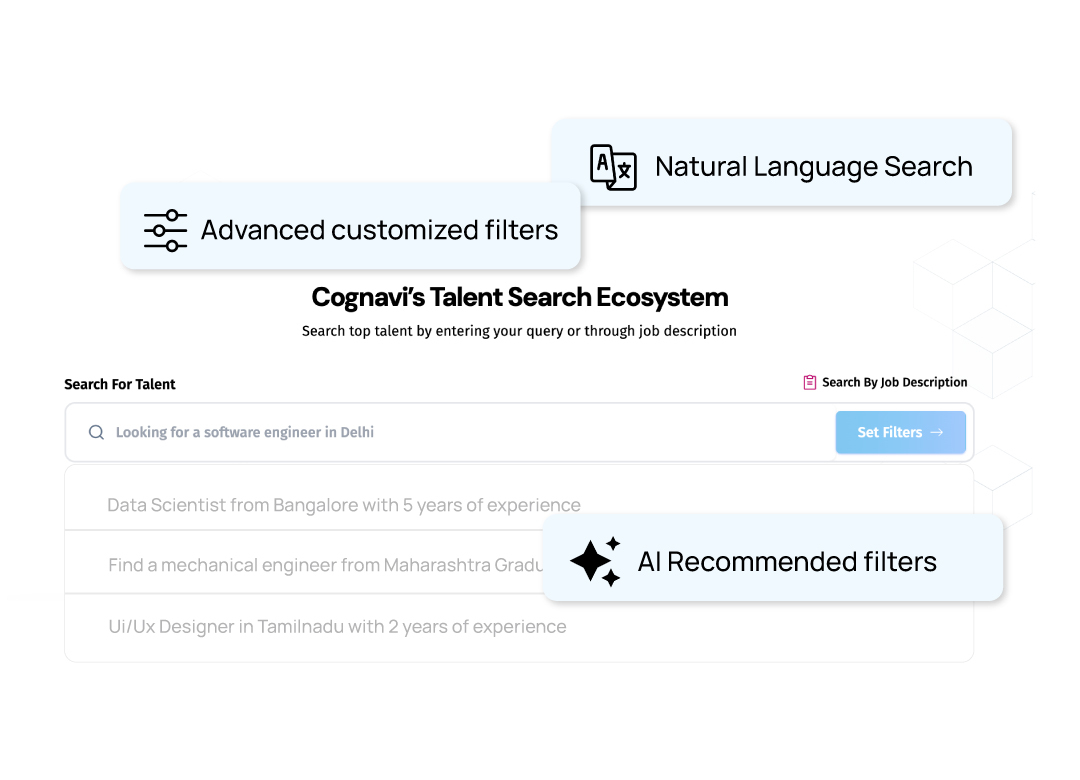The width and height of the screenshot is (1080, 780).
Task: Click the Natural Language Search translation icon
Action: (x=613, y=168)
